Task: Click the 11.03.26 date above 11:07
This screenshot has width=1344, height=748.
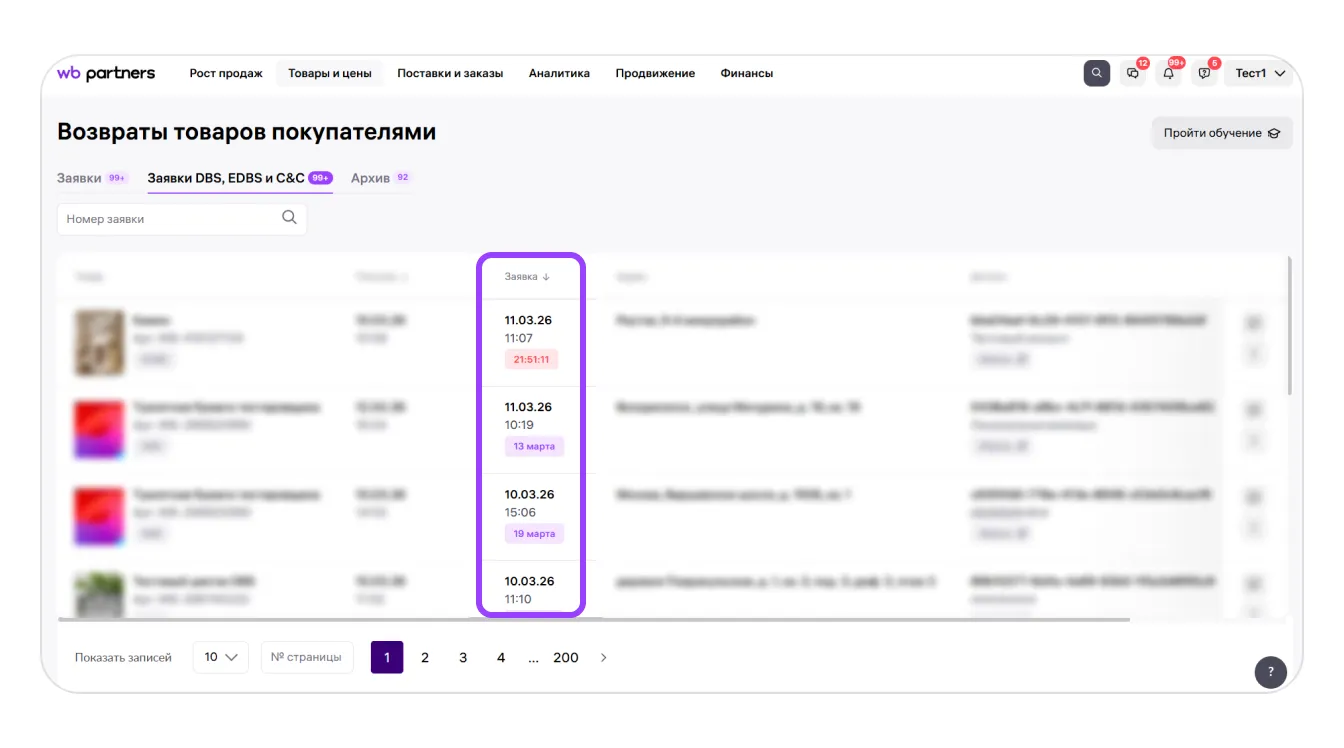Action: tap(528, 320)
